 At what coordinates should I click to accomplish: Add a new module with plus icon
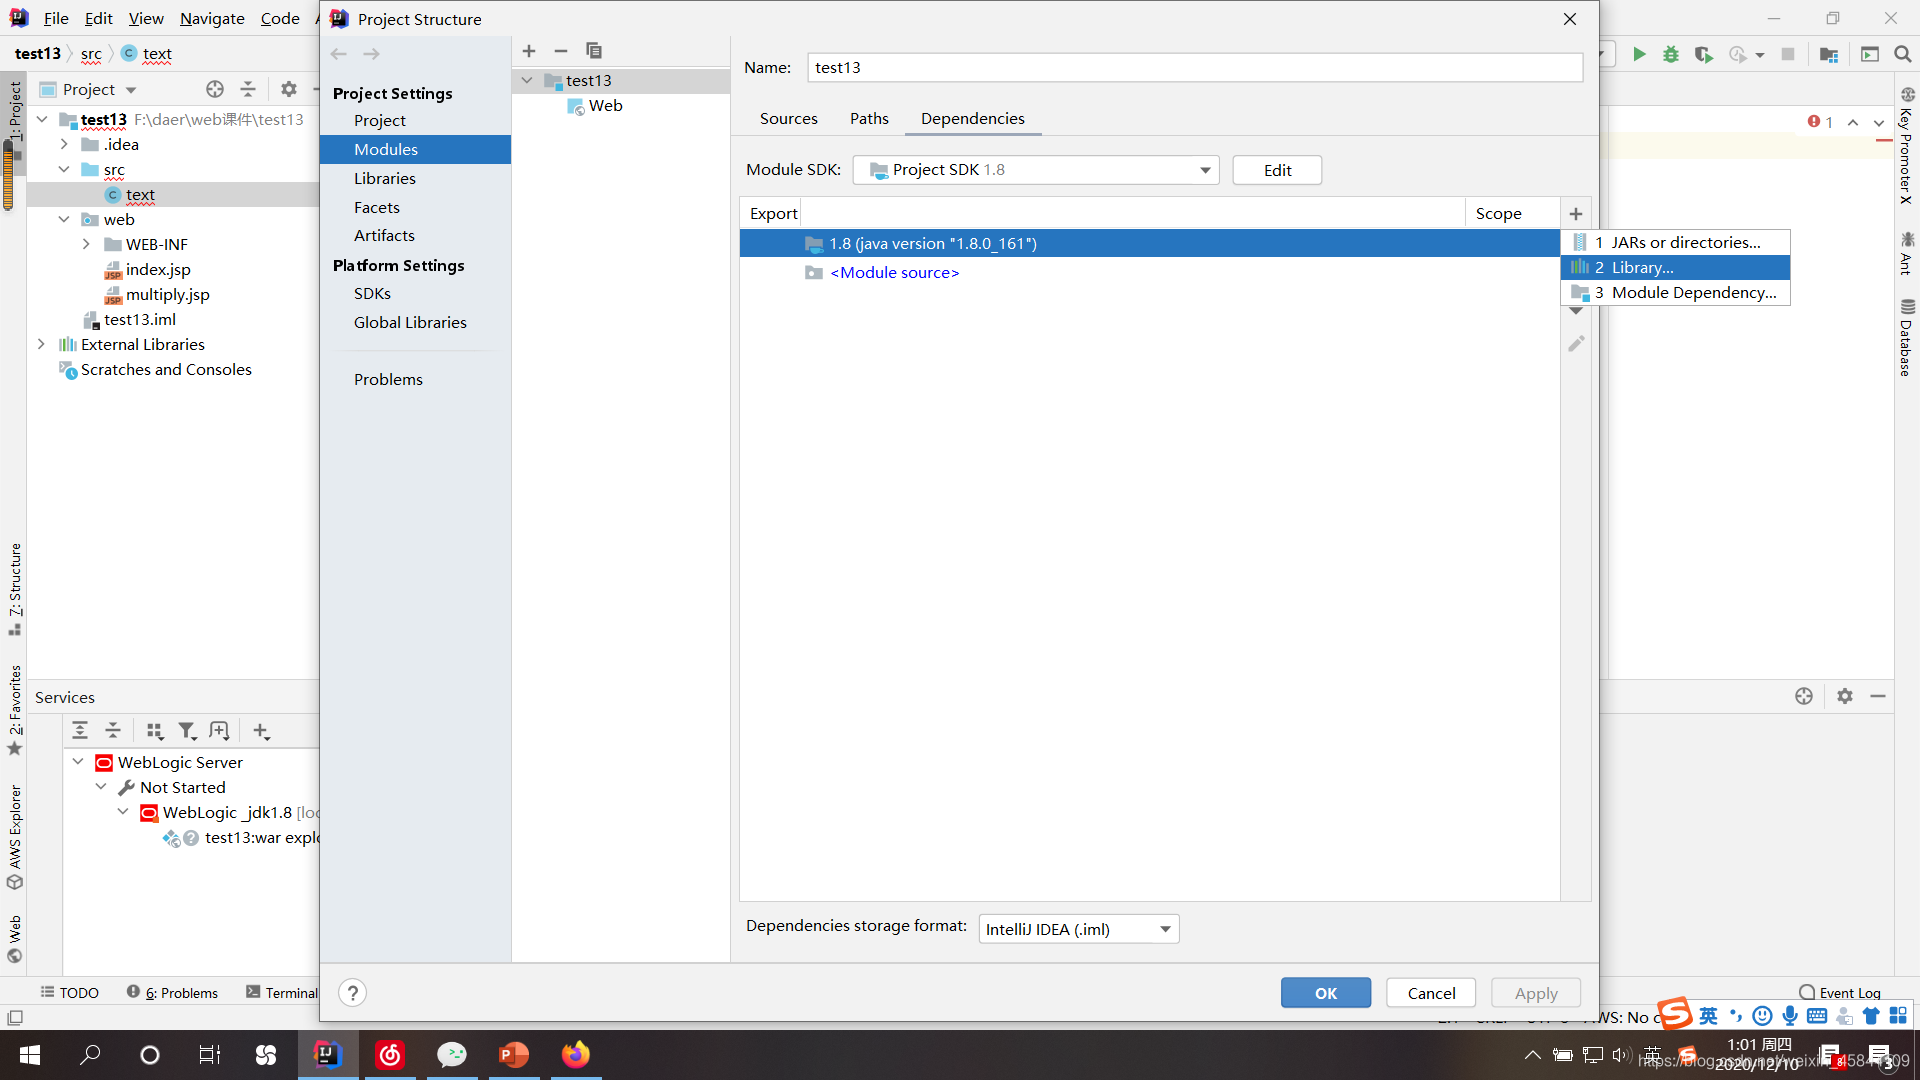(x=529, y=51)
